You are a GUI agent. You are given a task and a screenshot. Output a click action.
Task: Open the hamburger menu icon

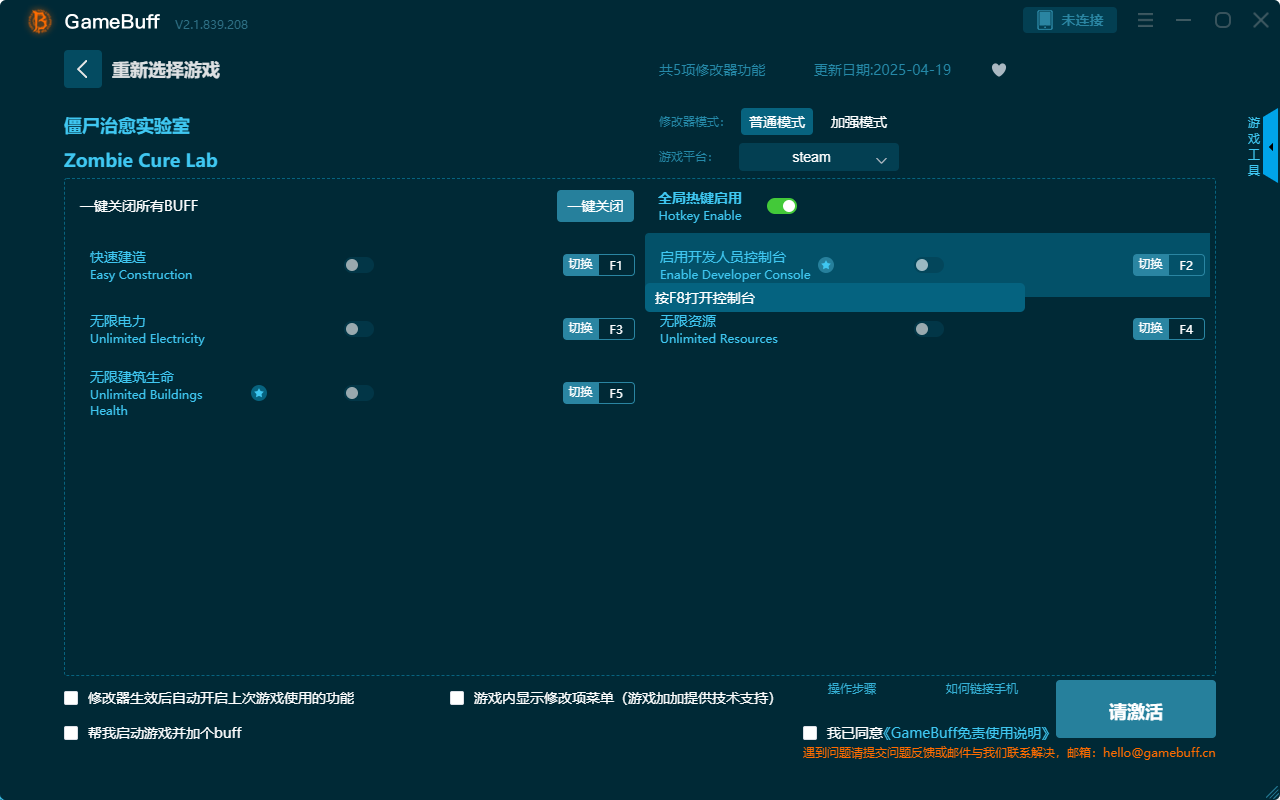coord(1144,19)
